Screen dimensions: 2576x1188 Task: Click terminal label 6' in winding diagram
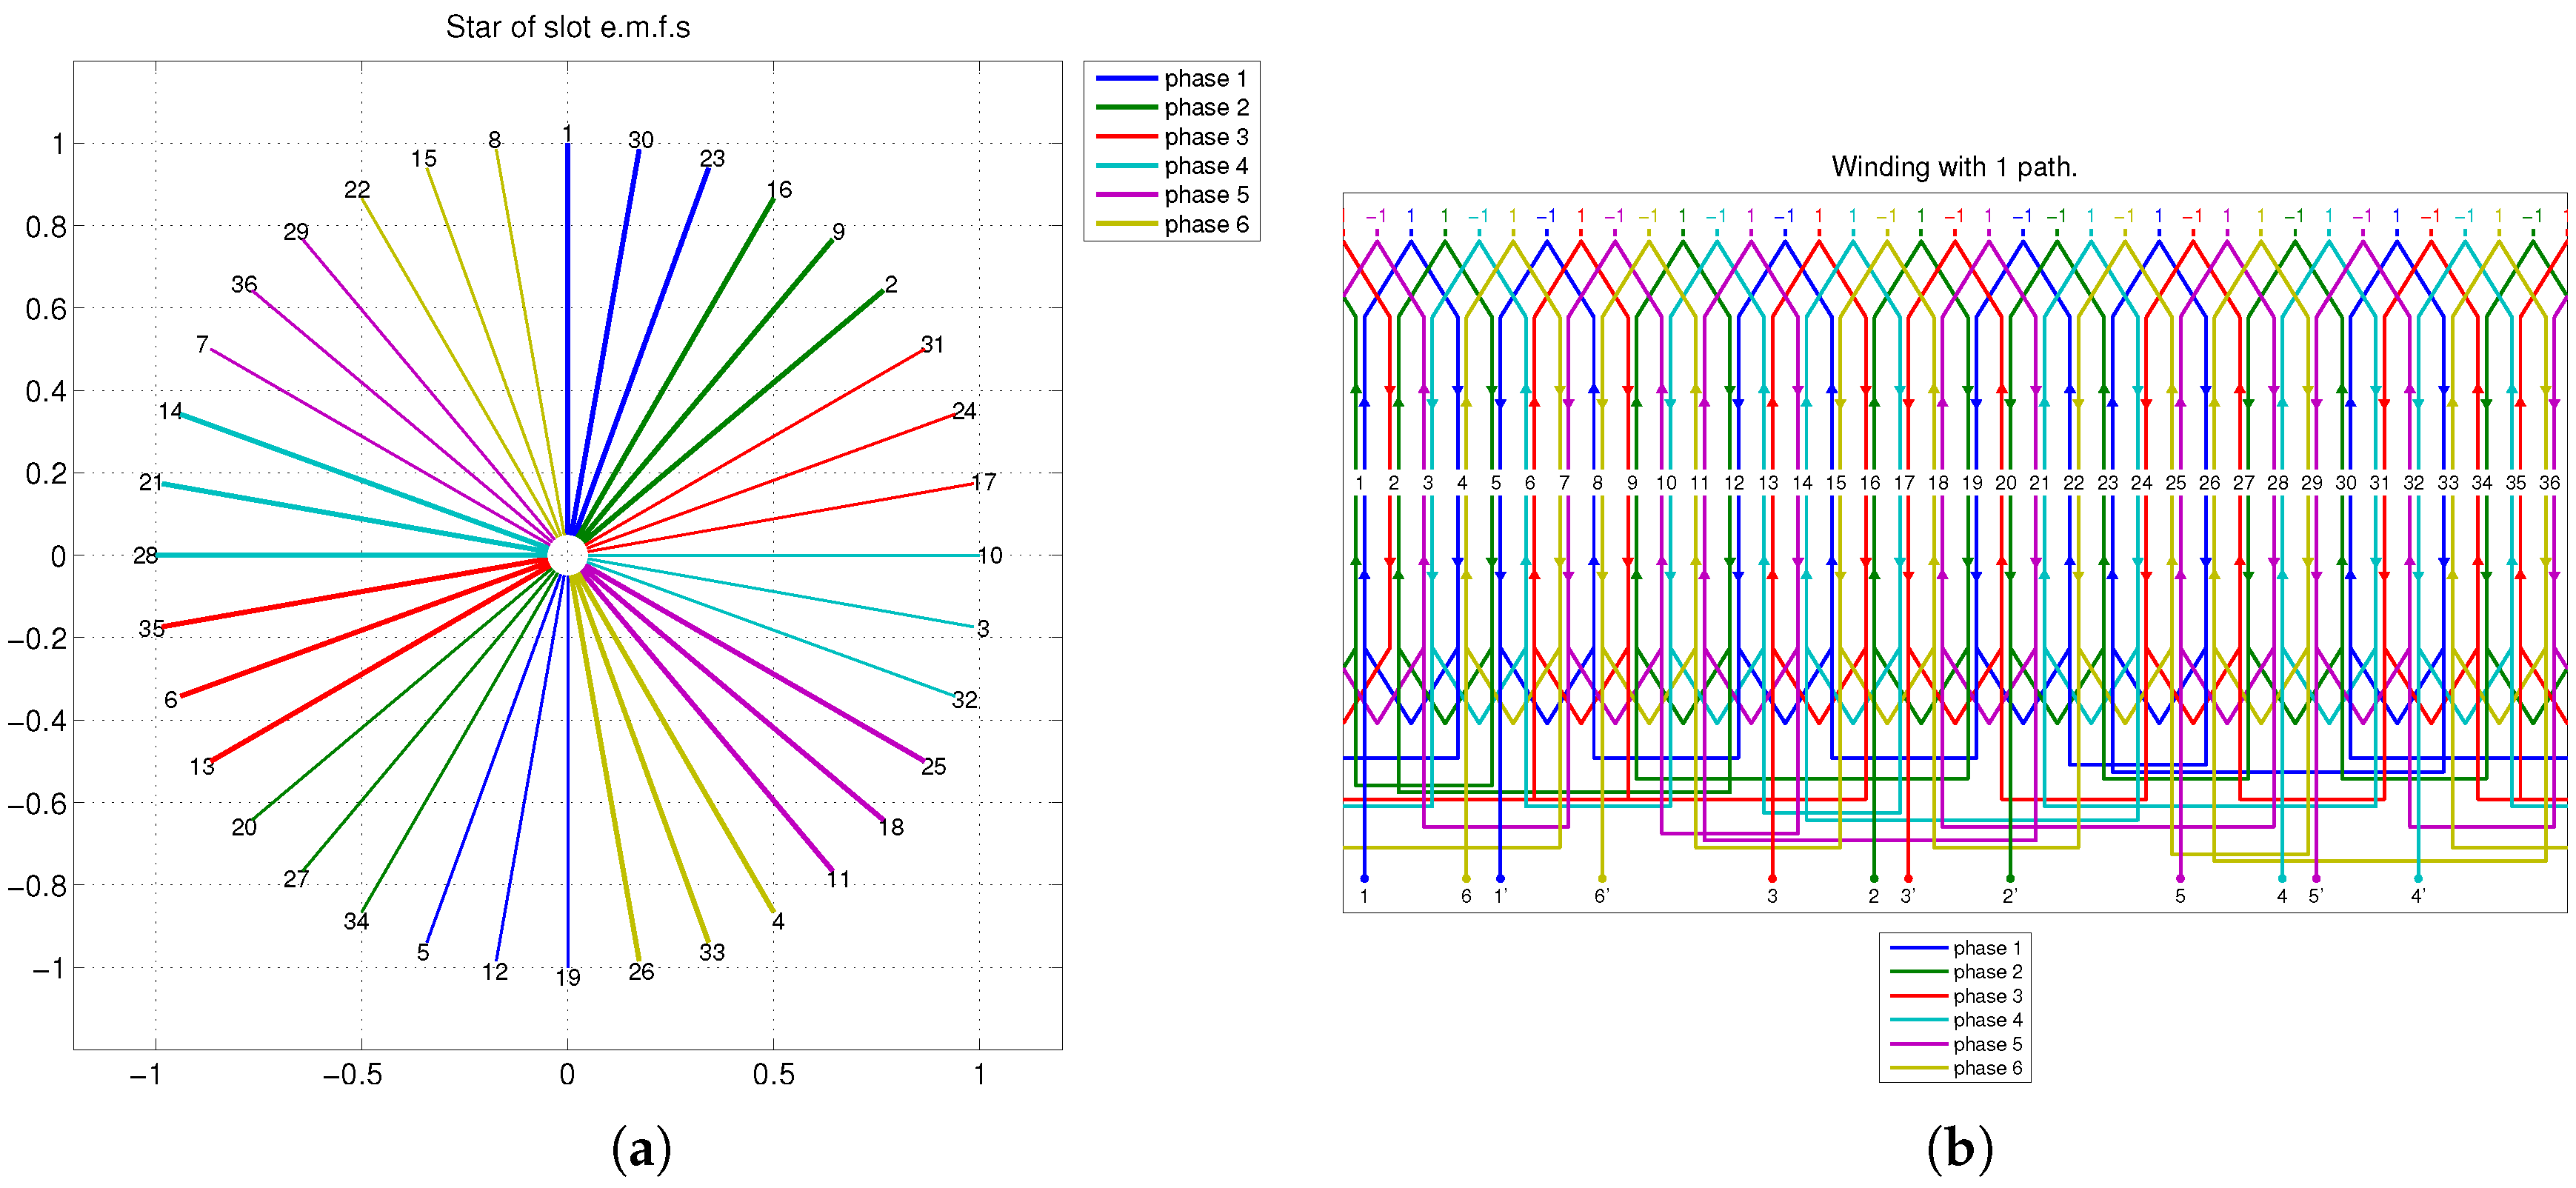[x=1601, y=896]
